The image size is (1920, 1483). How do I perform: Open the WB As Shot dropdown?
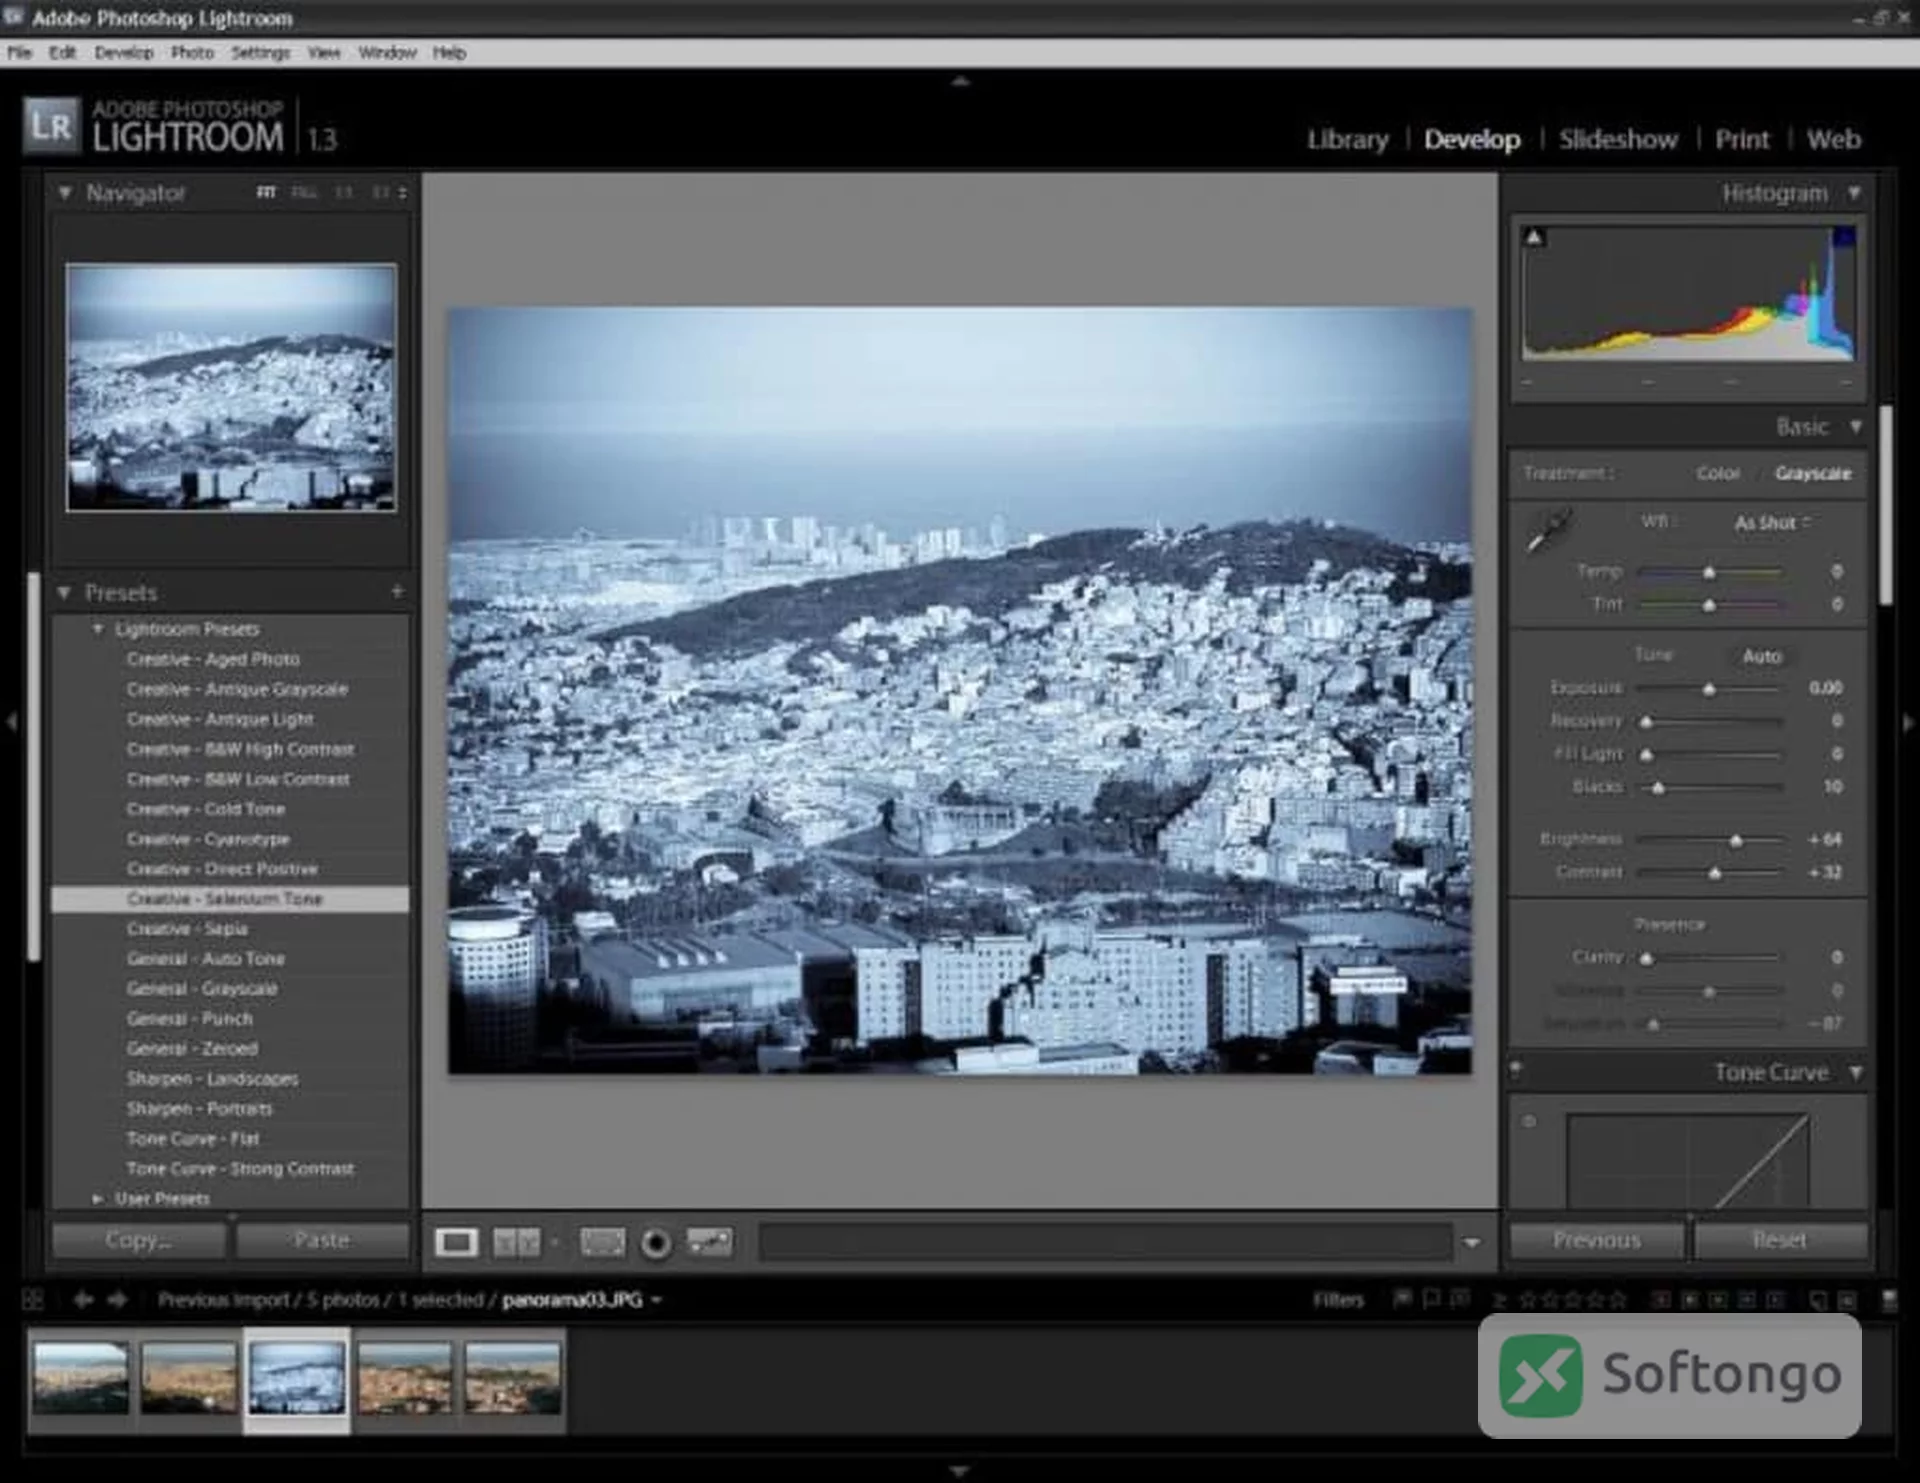1772,522
